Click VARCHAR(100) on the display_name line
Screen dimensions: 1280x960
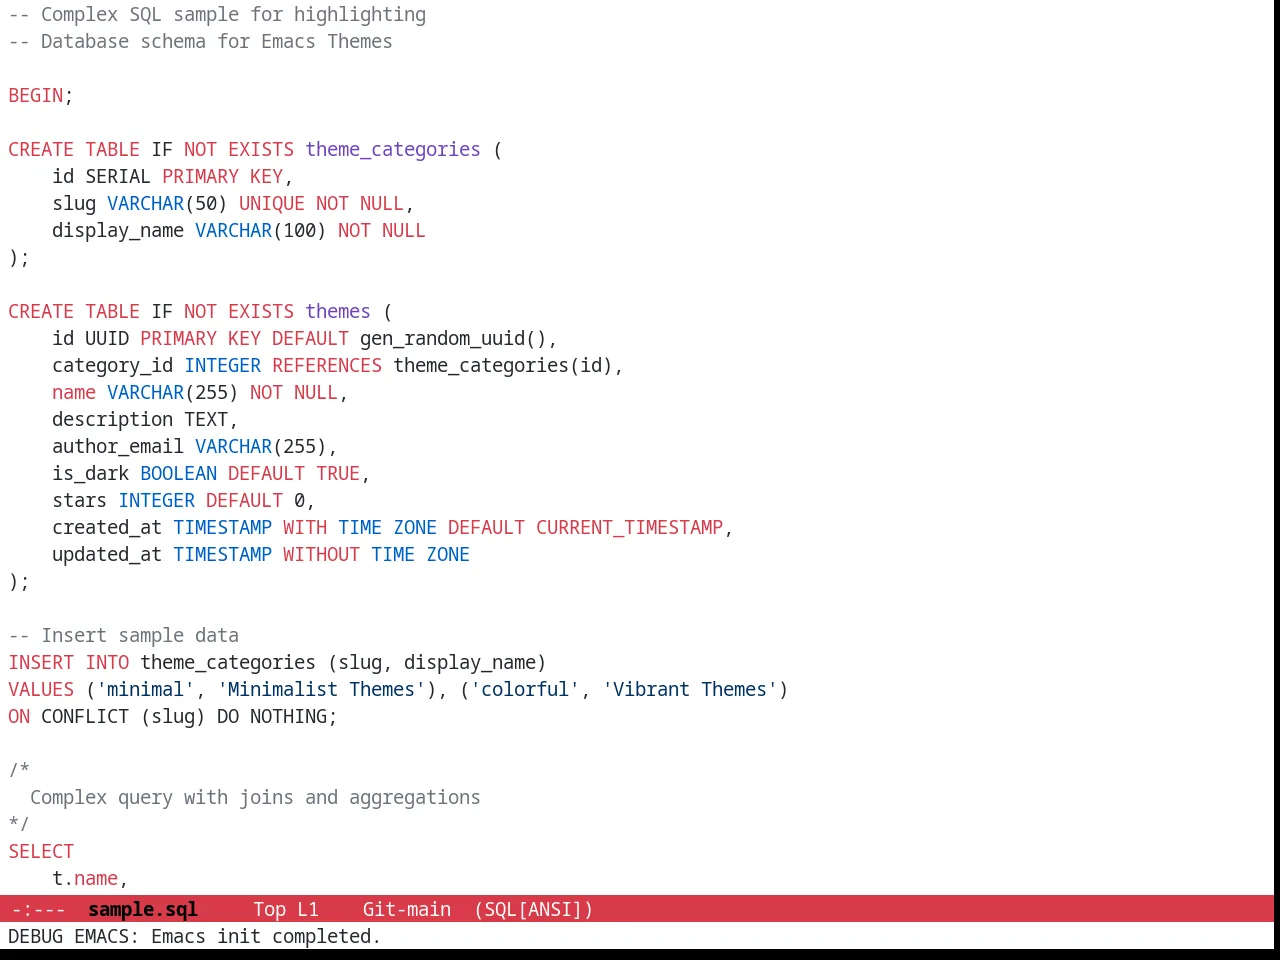pos(261,230)
